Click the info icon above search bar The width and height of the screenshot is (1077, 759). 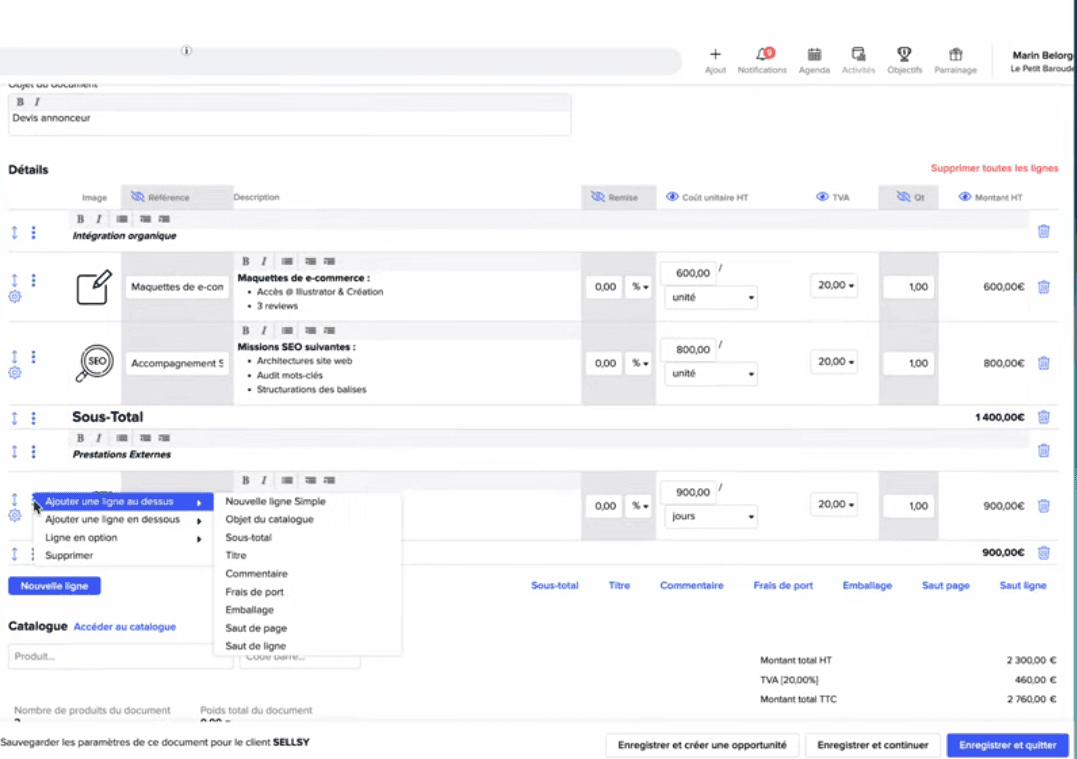[x=186, y=51]
